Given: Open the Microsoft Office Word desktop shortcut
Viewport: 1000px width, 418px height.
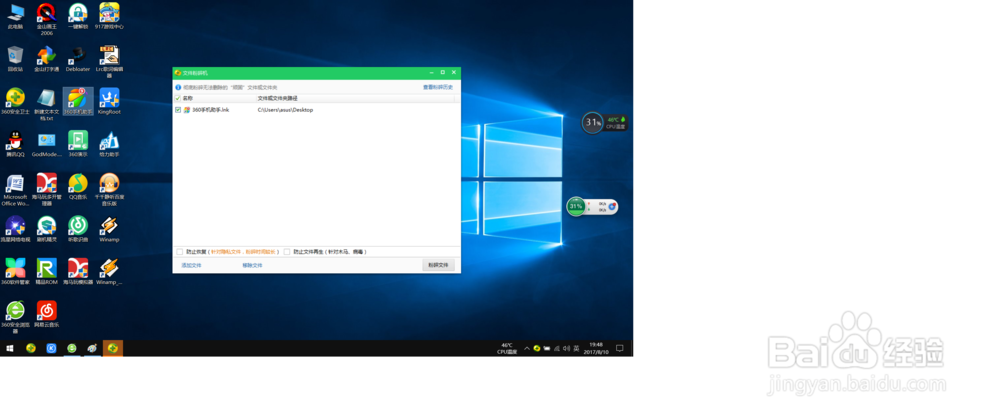Looking at the screenshot, I should [x=15, y=190].
